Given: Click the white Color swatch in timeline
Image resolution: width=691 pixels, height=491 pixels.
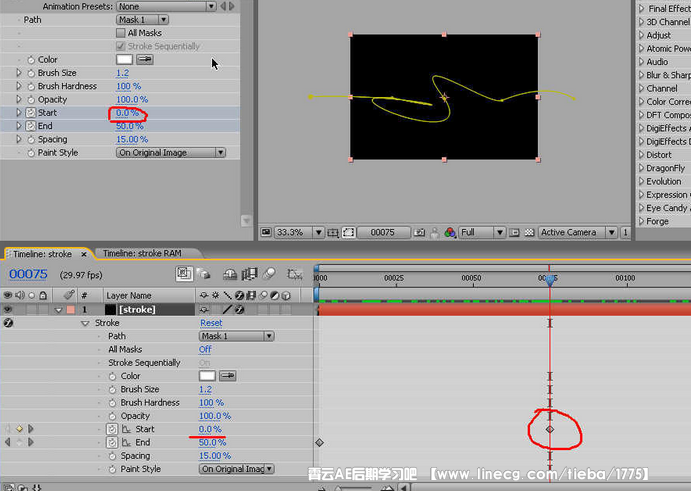Looking at the screenshot, I should pyautogui.click(x=207, y=376).
